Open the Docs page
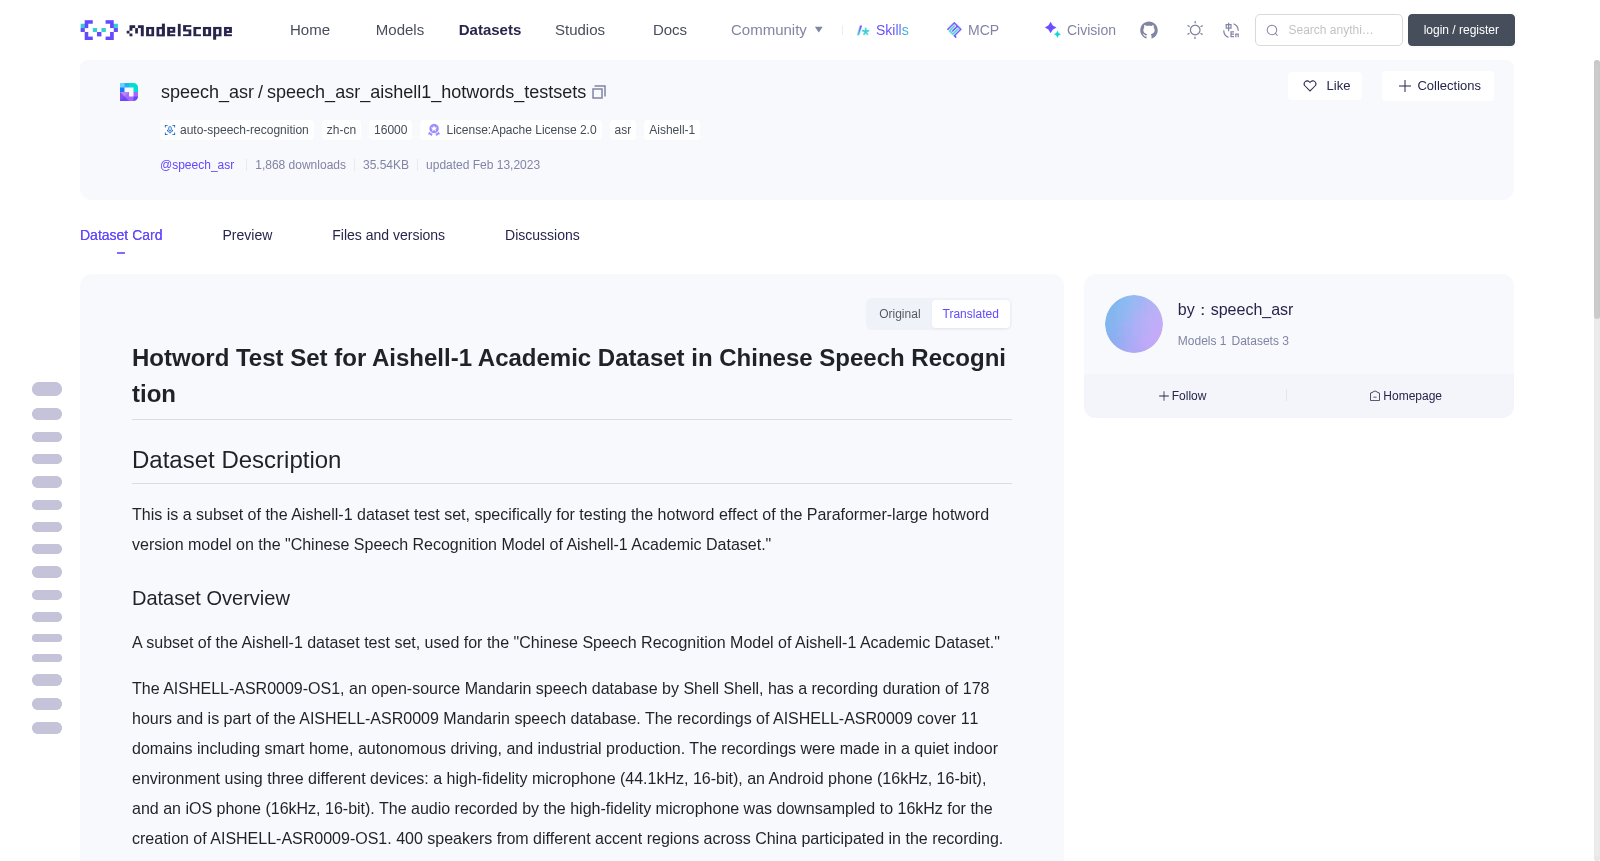The image size is (1600, 861). (670, 30)
